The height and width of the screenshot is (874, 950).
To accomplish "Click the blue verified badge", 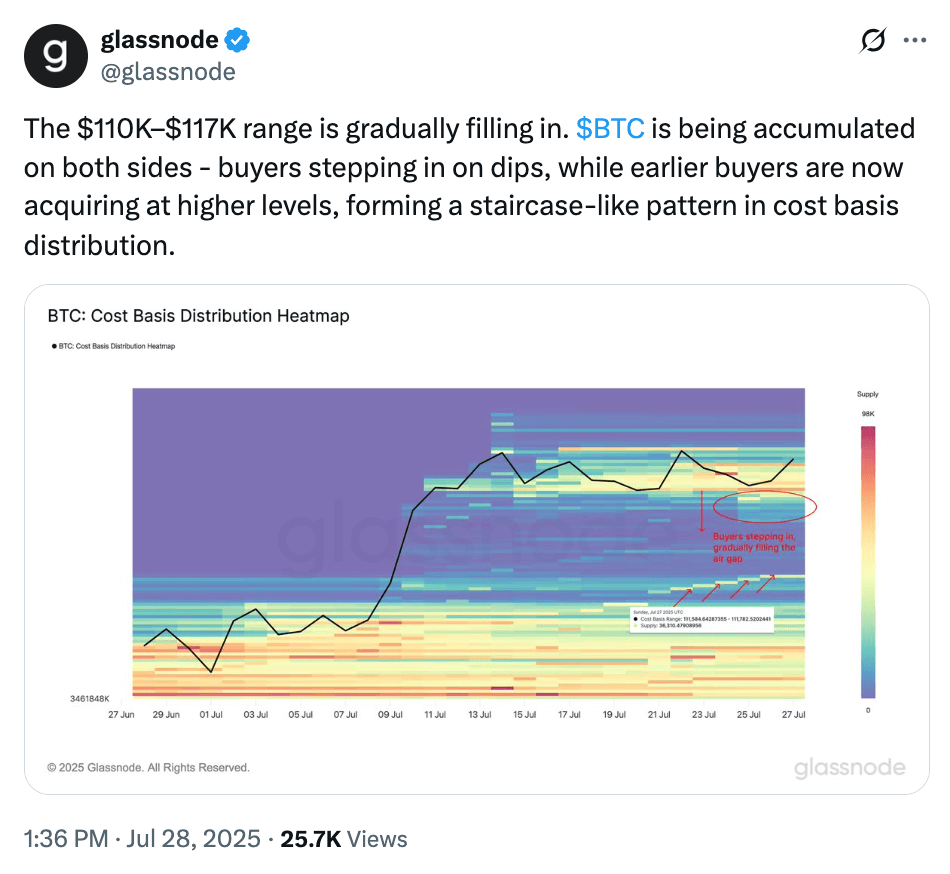I will click(237, 40).
